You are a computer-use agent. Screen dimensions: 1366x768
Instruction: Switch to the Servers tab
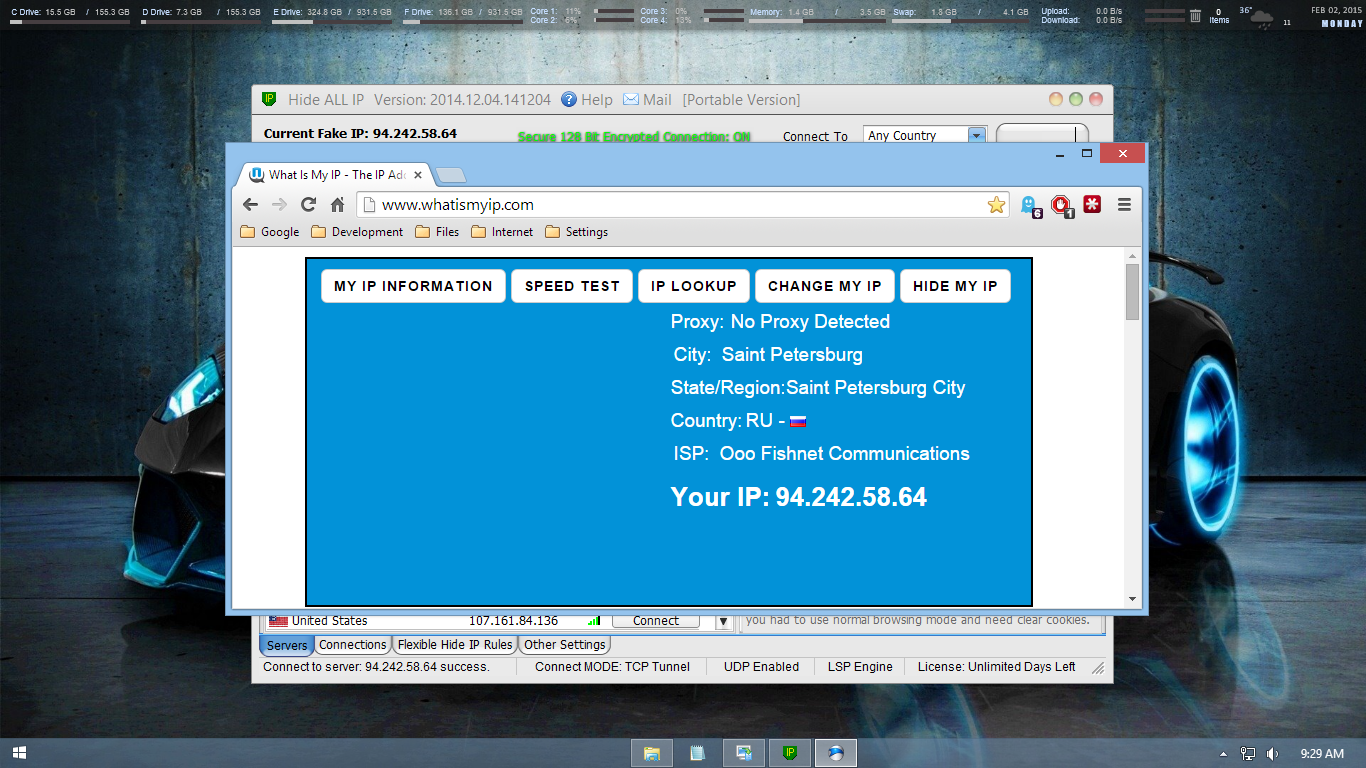(287, 645)
